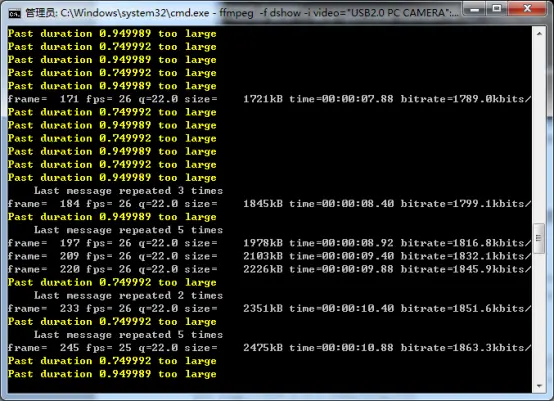Select the line with frame= 209
Screen dimensions: 554x401
pos(269,256)
